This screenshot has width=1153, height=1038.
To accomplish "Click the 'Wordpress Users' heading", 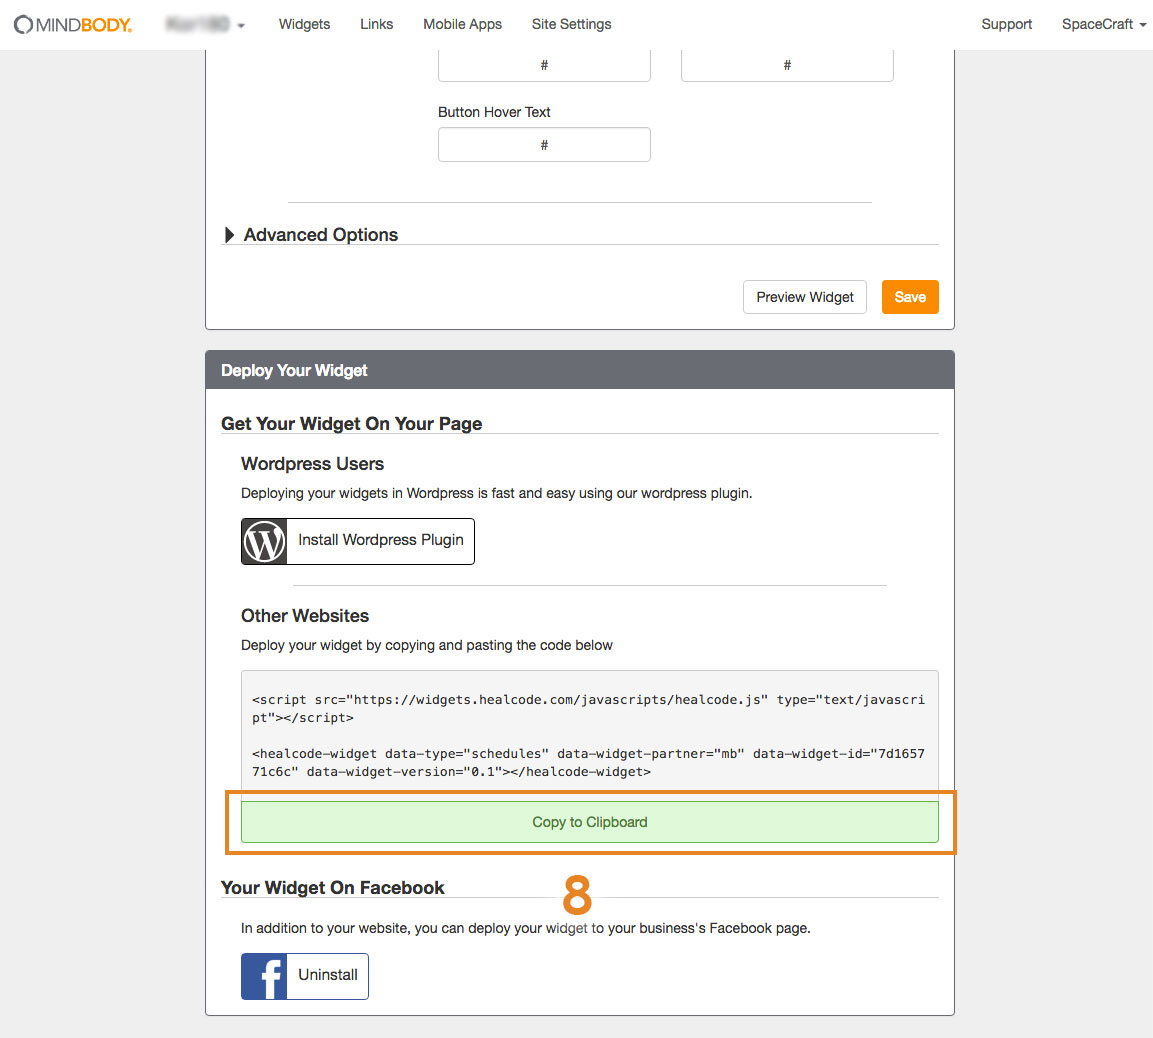I will [313, 464].
